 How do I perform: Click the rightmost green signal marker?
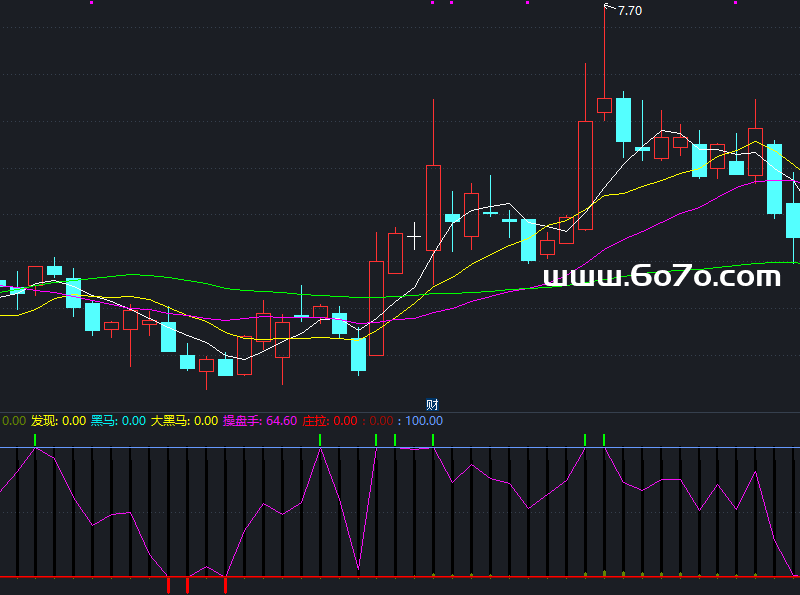[x=605, y=440]
